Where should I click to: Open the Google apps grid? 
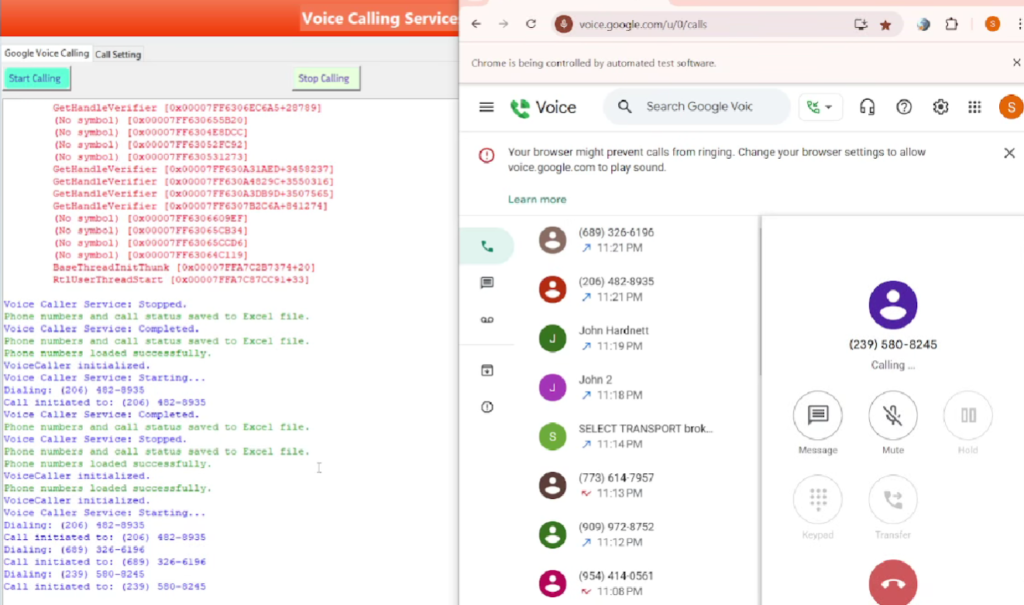pos(974,107)
